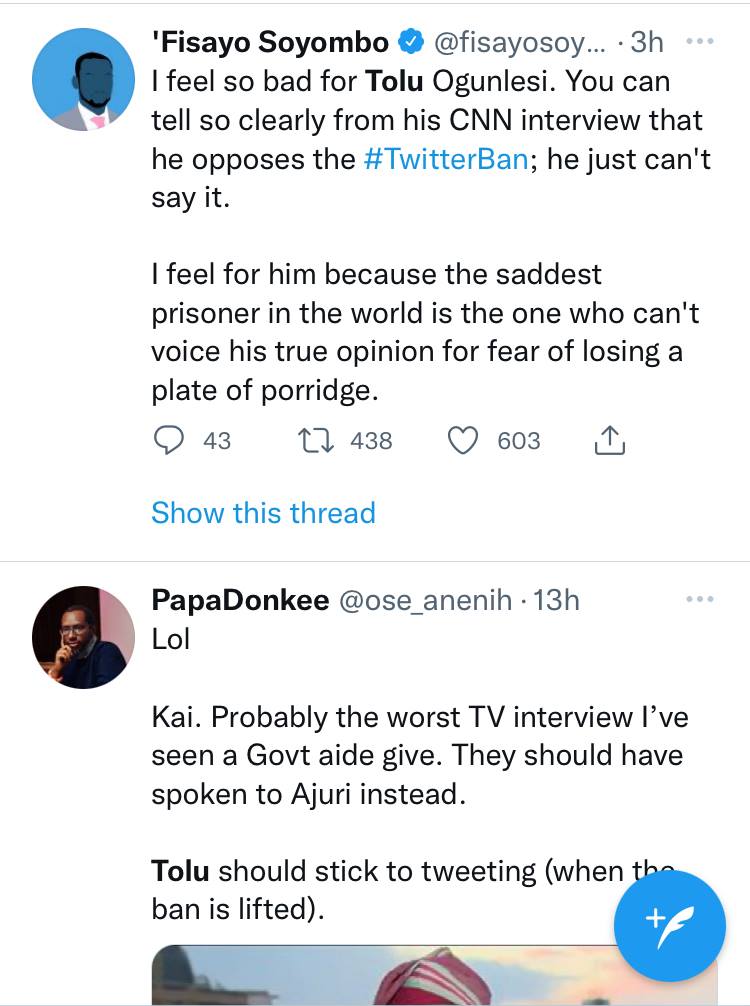Image resolution: width=750 pixels, height=1006 pixels.
Task: Share Fisayo Soyombo's tweet
Action: click(x=609, y=440)
